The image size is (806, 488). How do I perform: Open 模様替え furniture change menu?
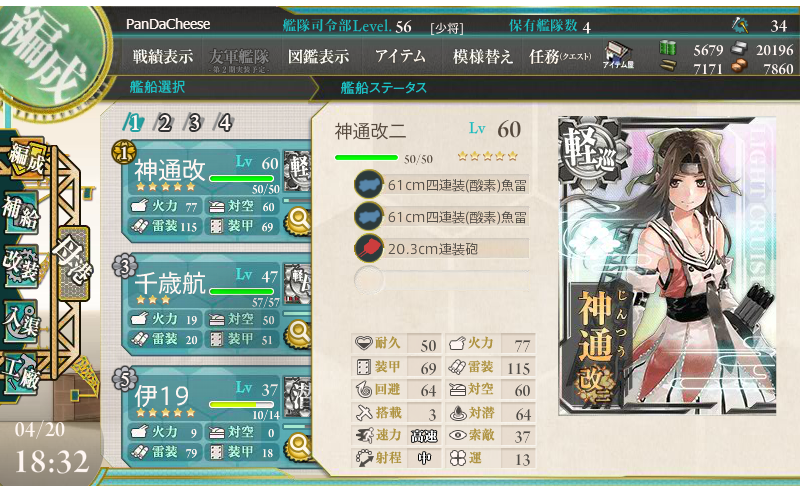coord(483,57)
